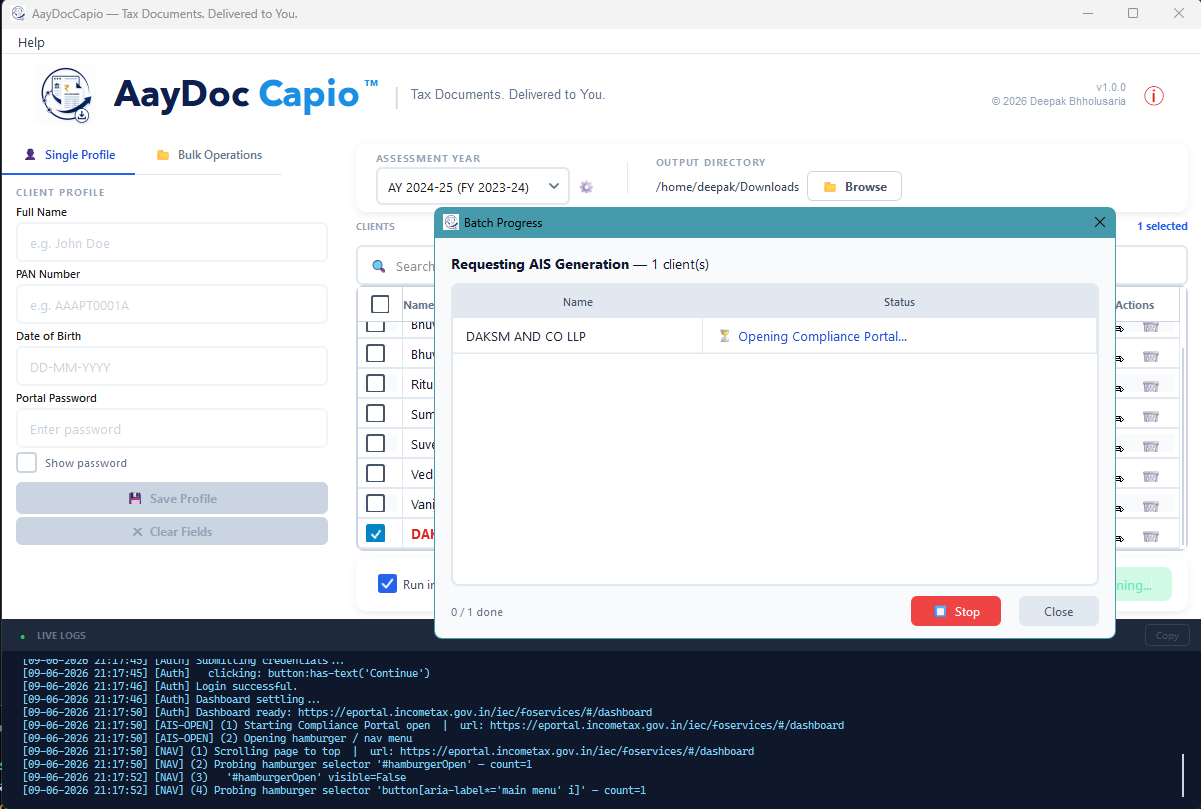The height and width of the screenshot is (809, 1201).
Task: Click the Copy button in Live Logs
Action: coord(1167,636)
